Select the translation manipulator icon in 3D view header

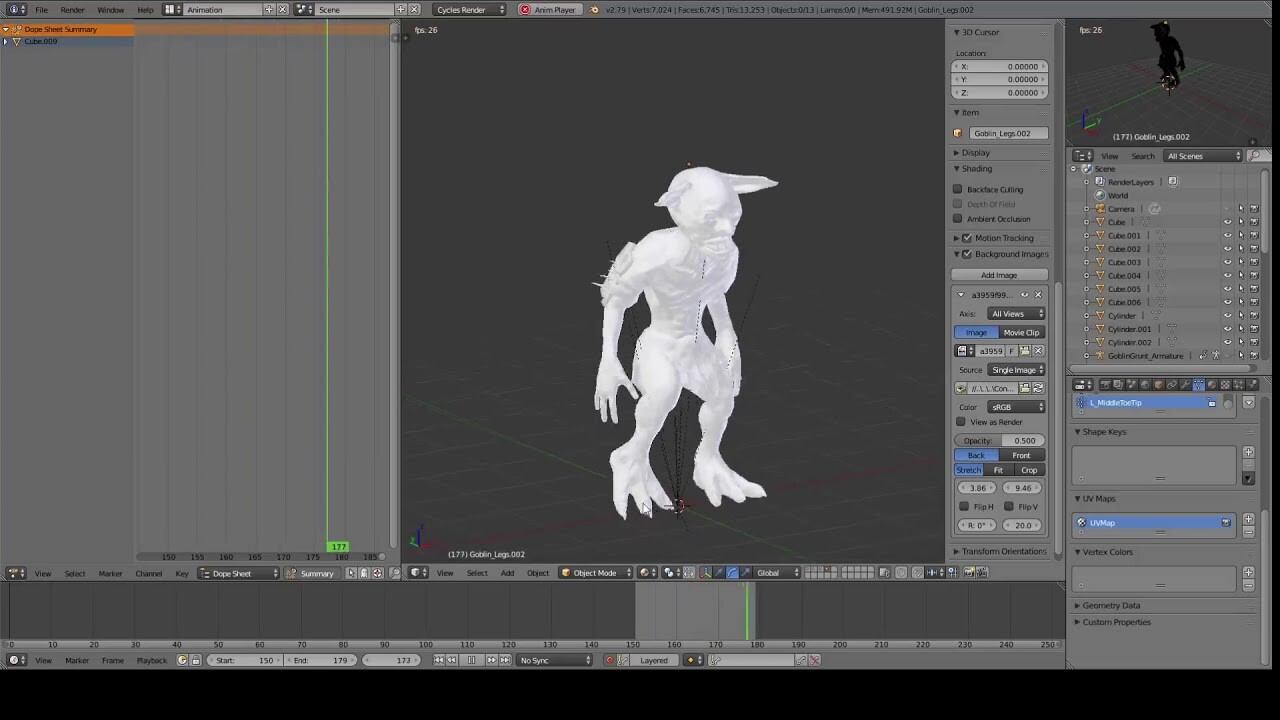point(719,571)
